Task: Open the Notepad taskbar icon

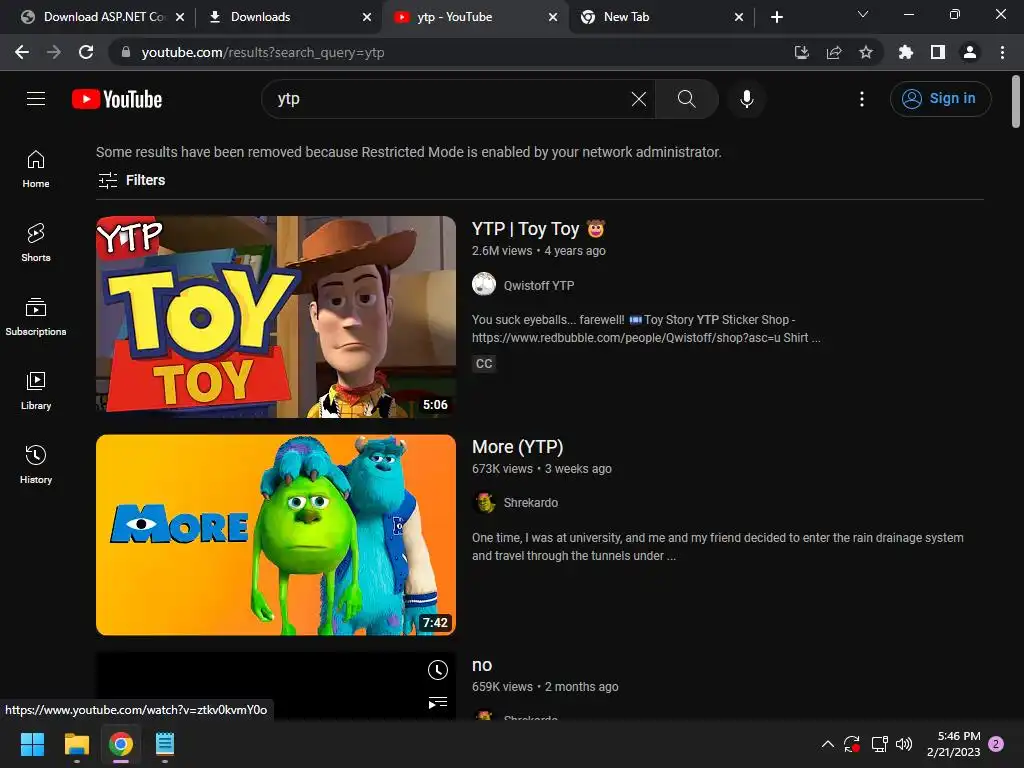Action: [165, 744]
